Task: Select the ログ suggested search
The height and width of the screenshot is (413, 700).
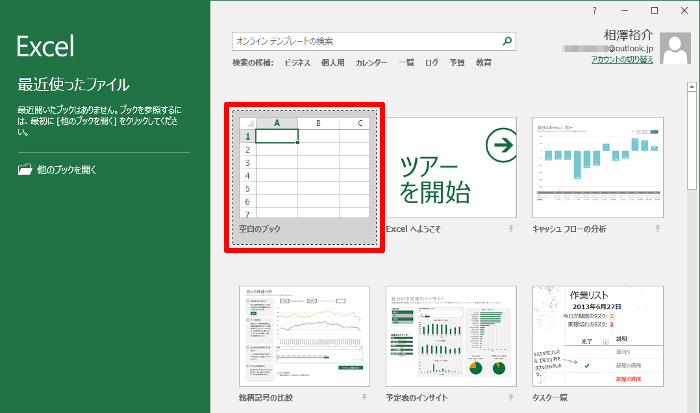Action: pyautogui.click(x=432, y=63)
